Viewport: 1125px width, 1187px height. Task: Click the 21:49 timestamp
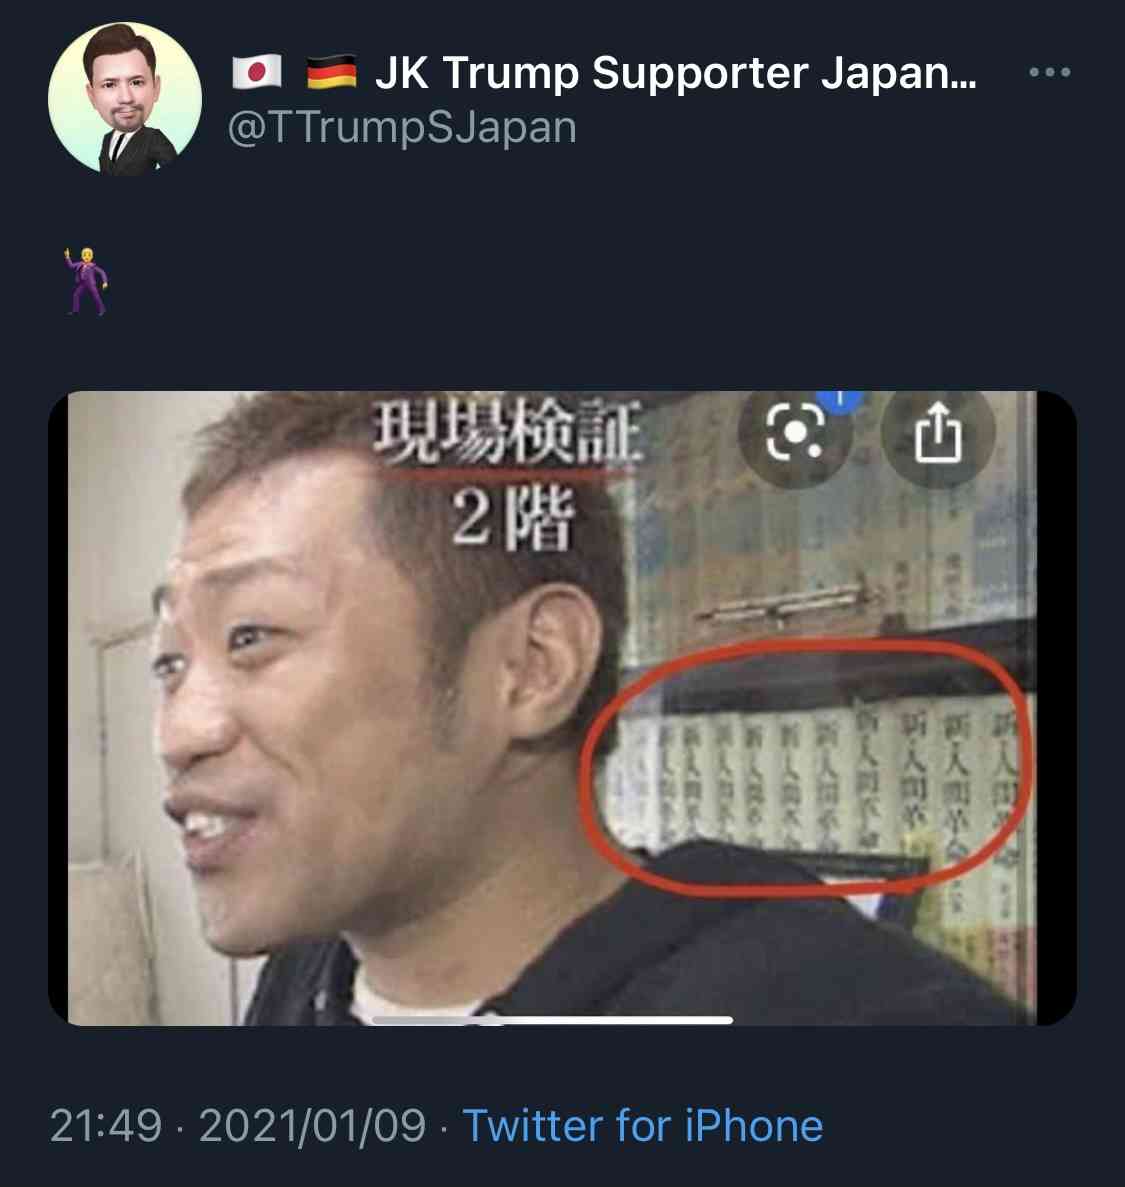(106, 1125)
